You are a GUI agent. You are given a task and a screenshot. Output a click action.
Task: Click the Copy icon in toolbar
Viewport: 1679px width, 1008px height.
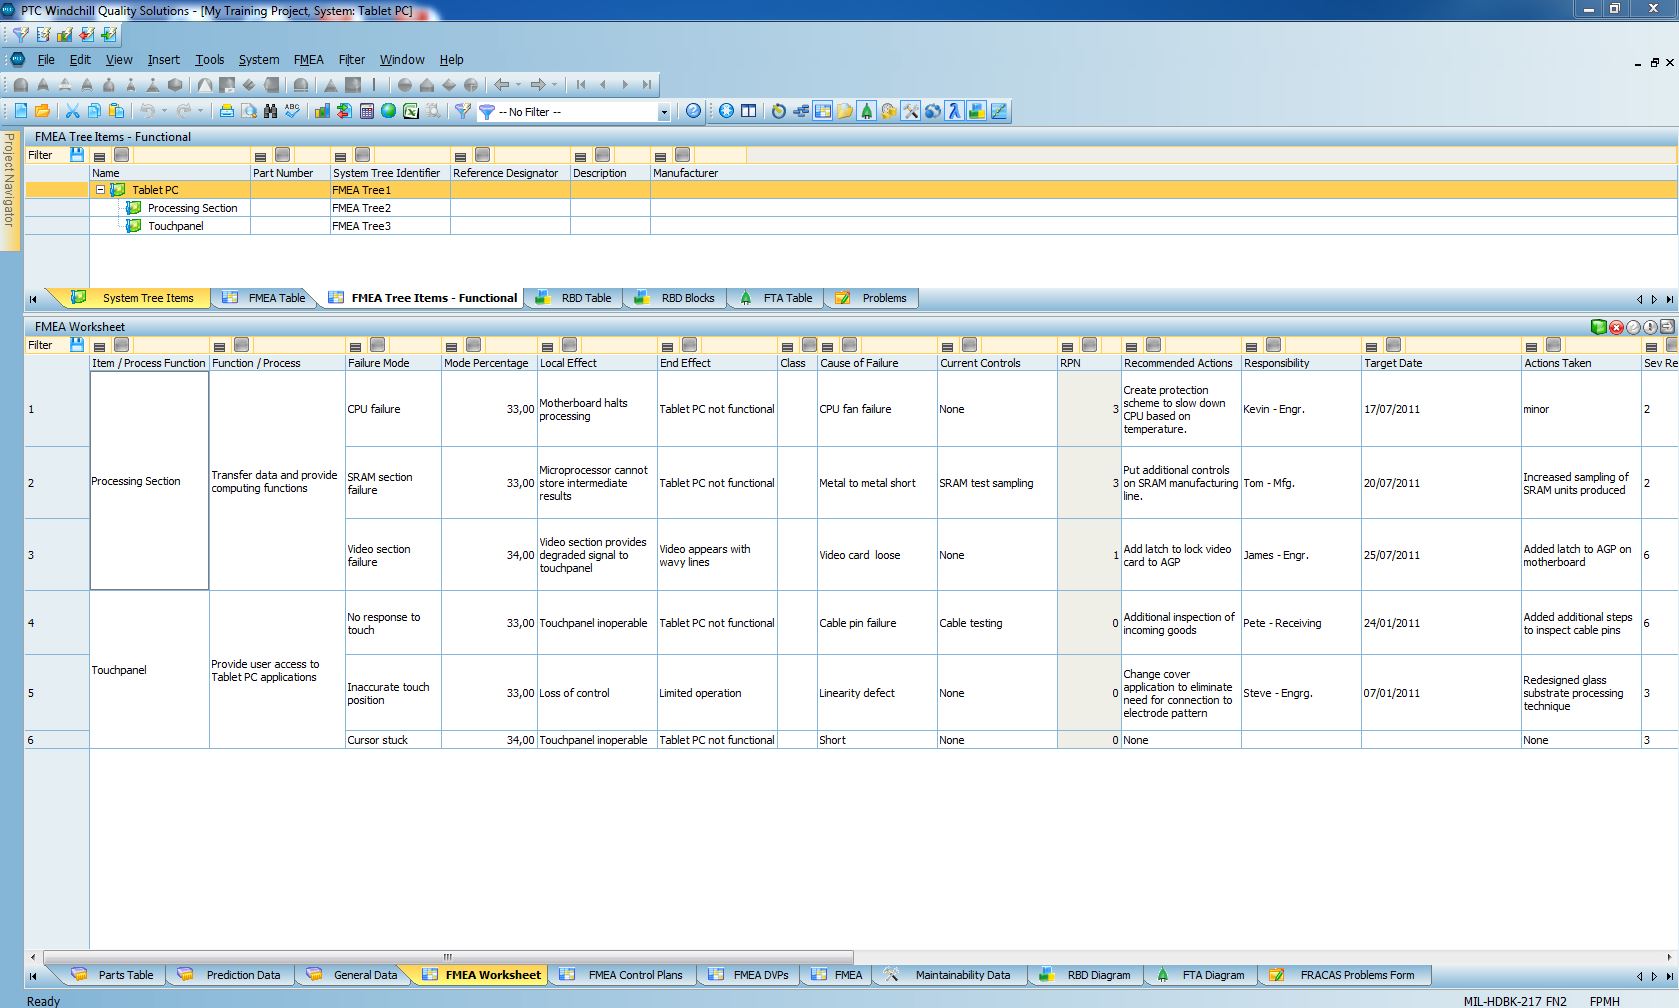[94, 111]
